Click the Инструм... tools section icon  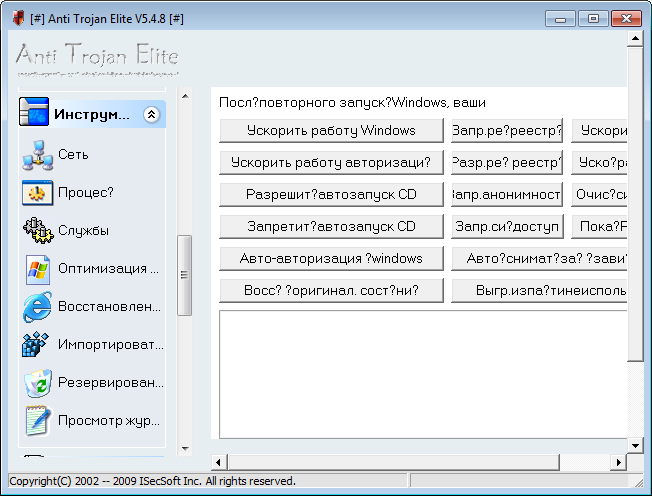tap(34, 112)
